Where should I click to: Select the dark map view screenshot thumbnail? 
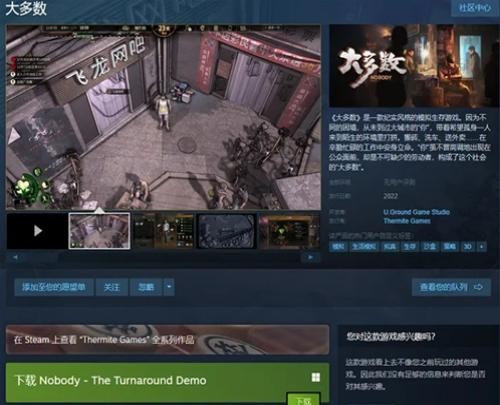pyautogui.click(x=226, y=231)
